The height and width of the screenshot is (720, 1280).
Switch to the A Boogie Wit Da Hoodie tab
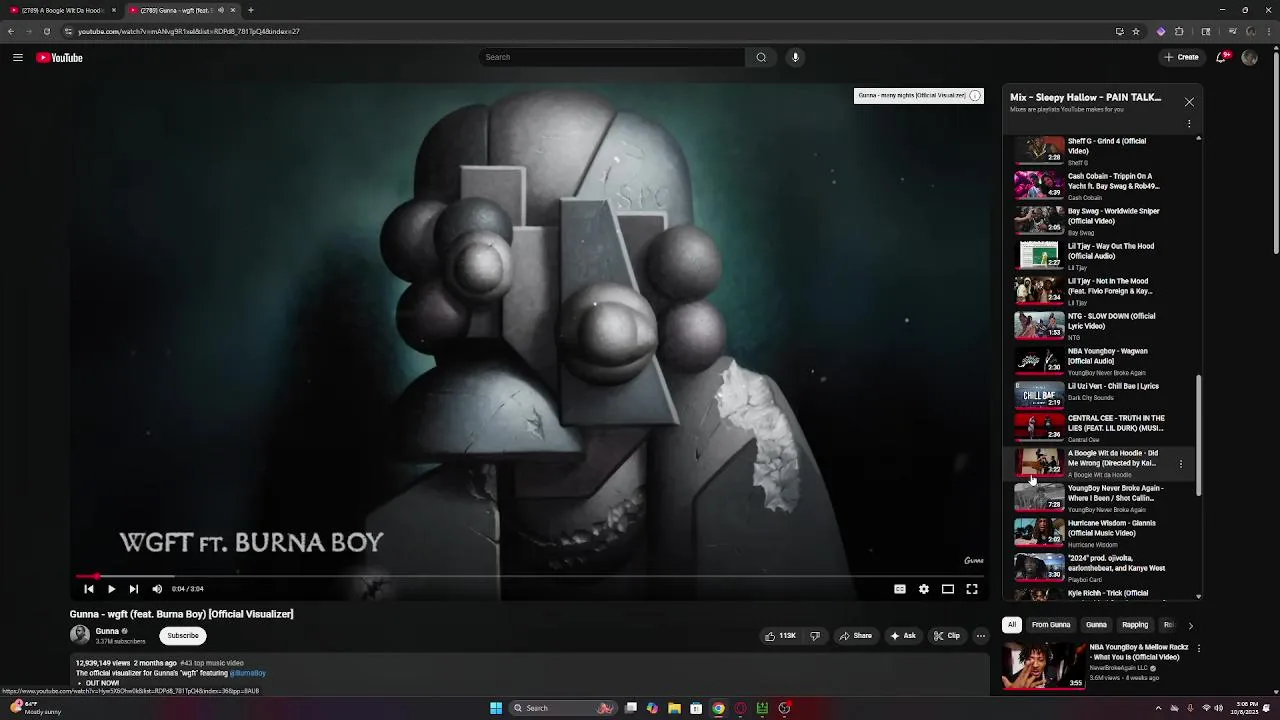click(63, 10)
